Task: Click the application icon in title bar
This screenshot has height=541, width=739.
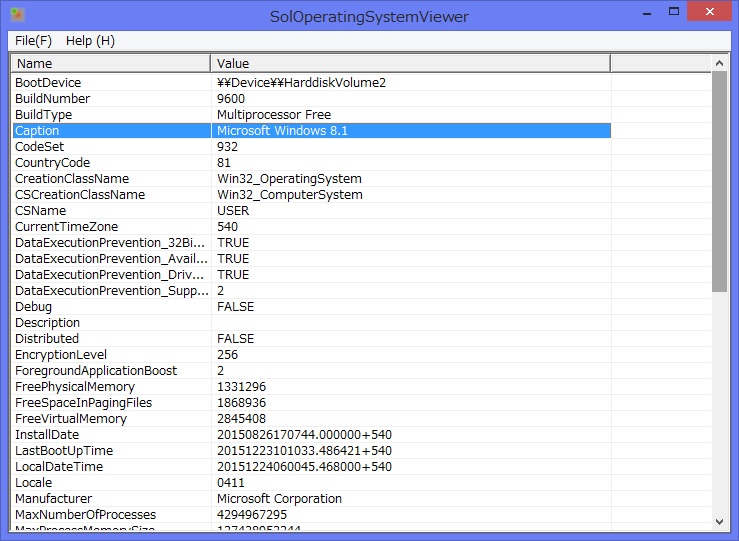Action: (17, 15)
